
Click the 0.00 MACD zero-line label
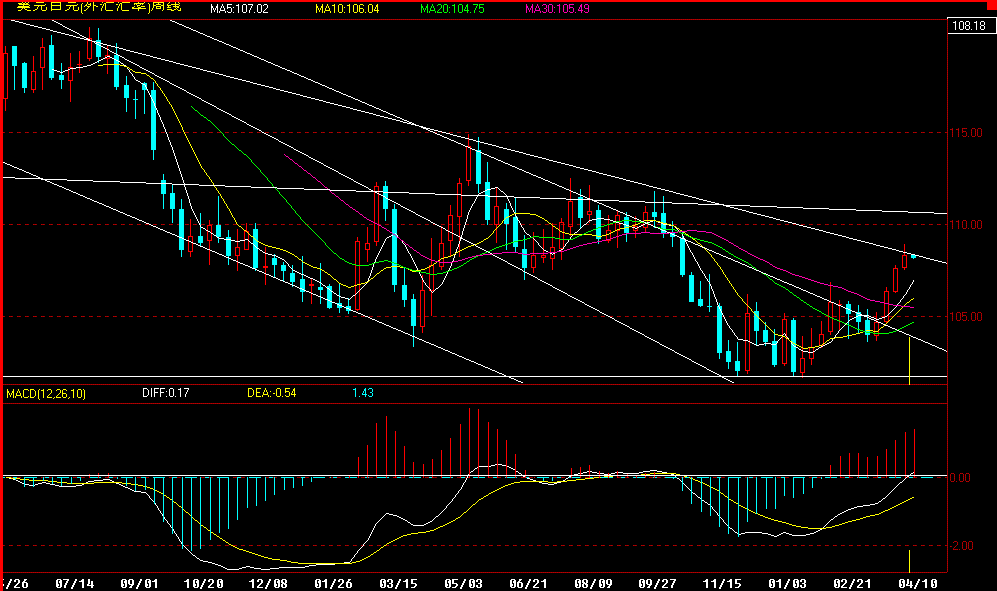959,477
